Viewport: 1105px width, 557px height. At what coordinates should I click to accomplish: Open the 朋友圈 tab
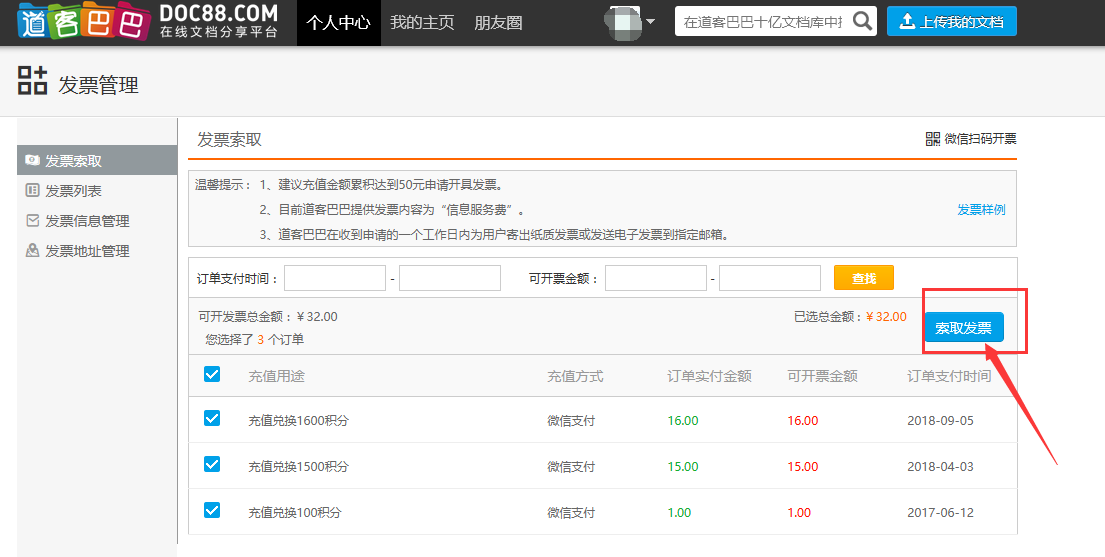(498, 23)
